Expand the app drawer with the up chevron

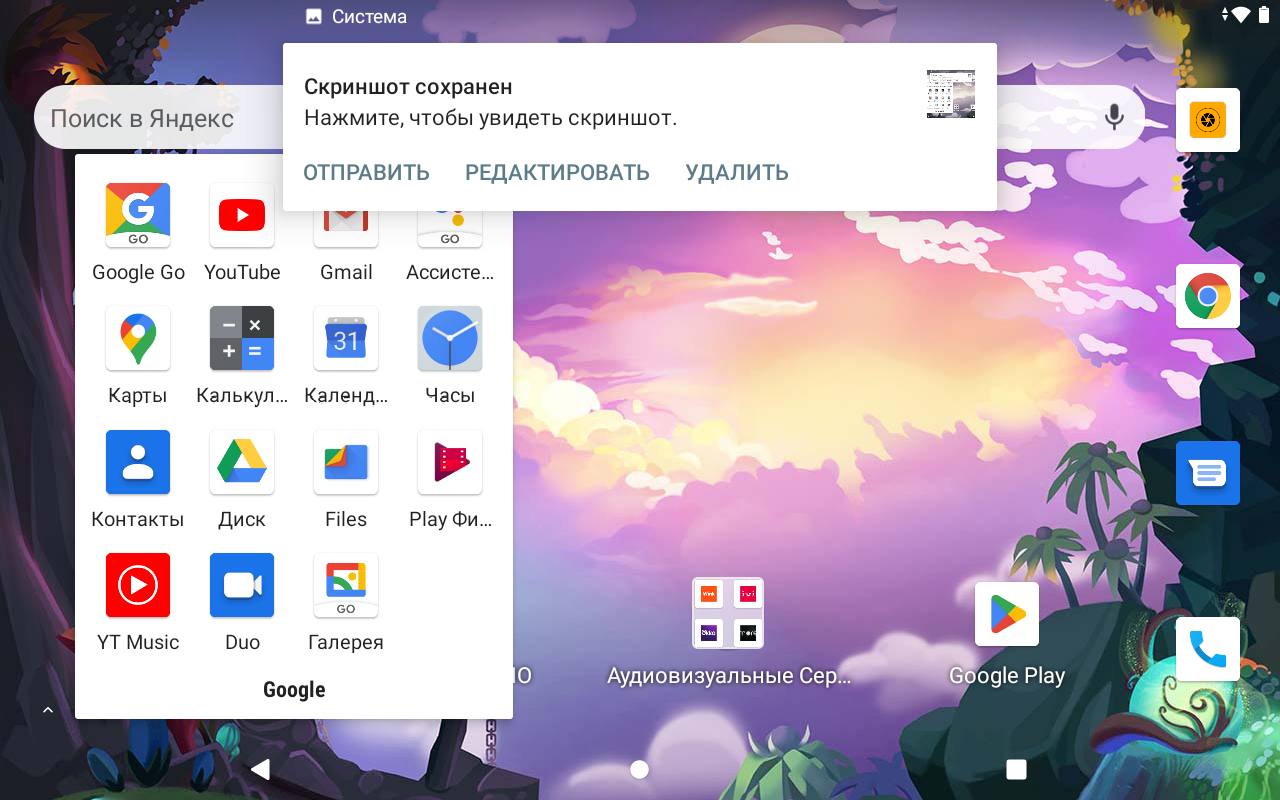pos(47,710)
